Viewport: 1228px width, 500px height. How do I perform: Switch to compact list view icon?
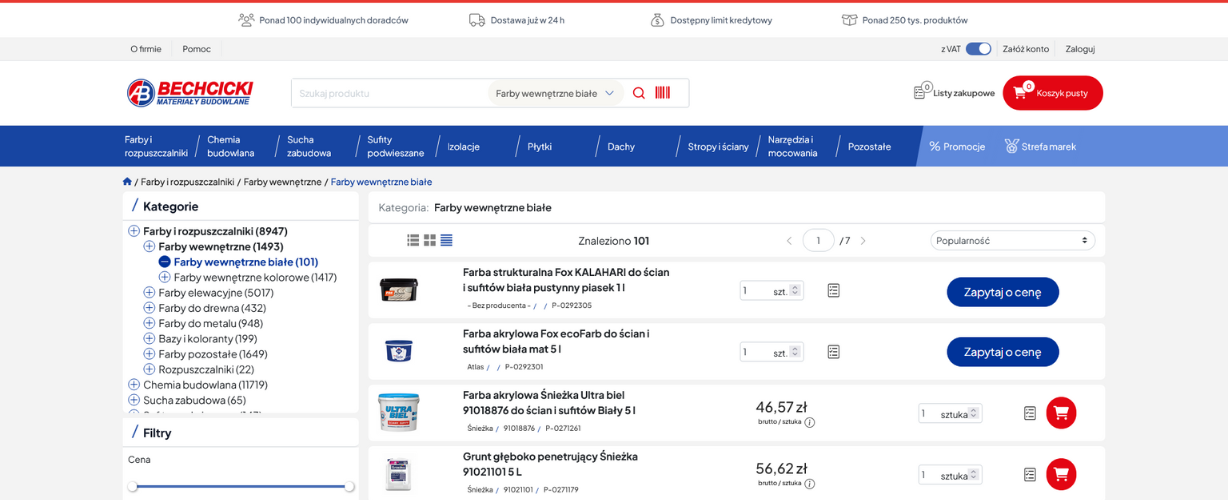pos(446,240)
